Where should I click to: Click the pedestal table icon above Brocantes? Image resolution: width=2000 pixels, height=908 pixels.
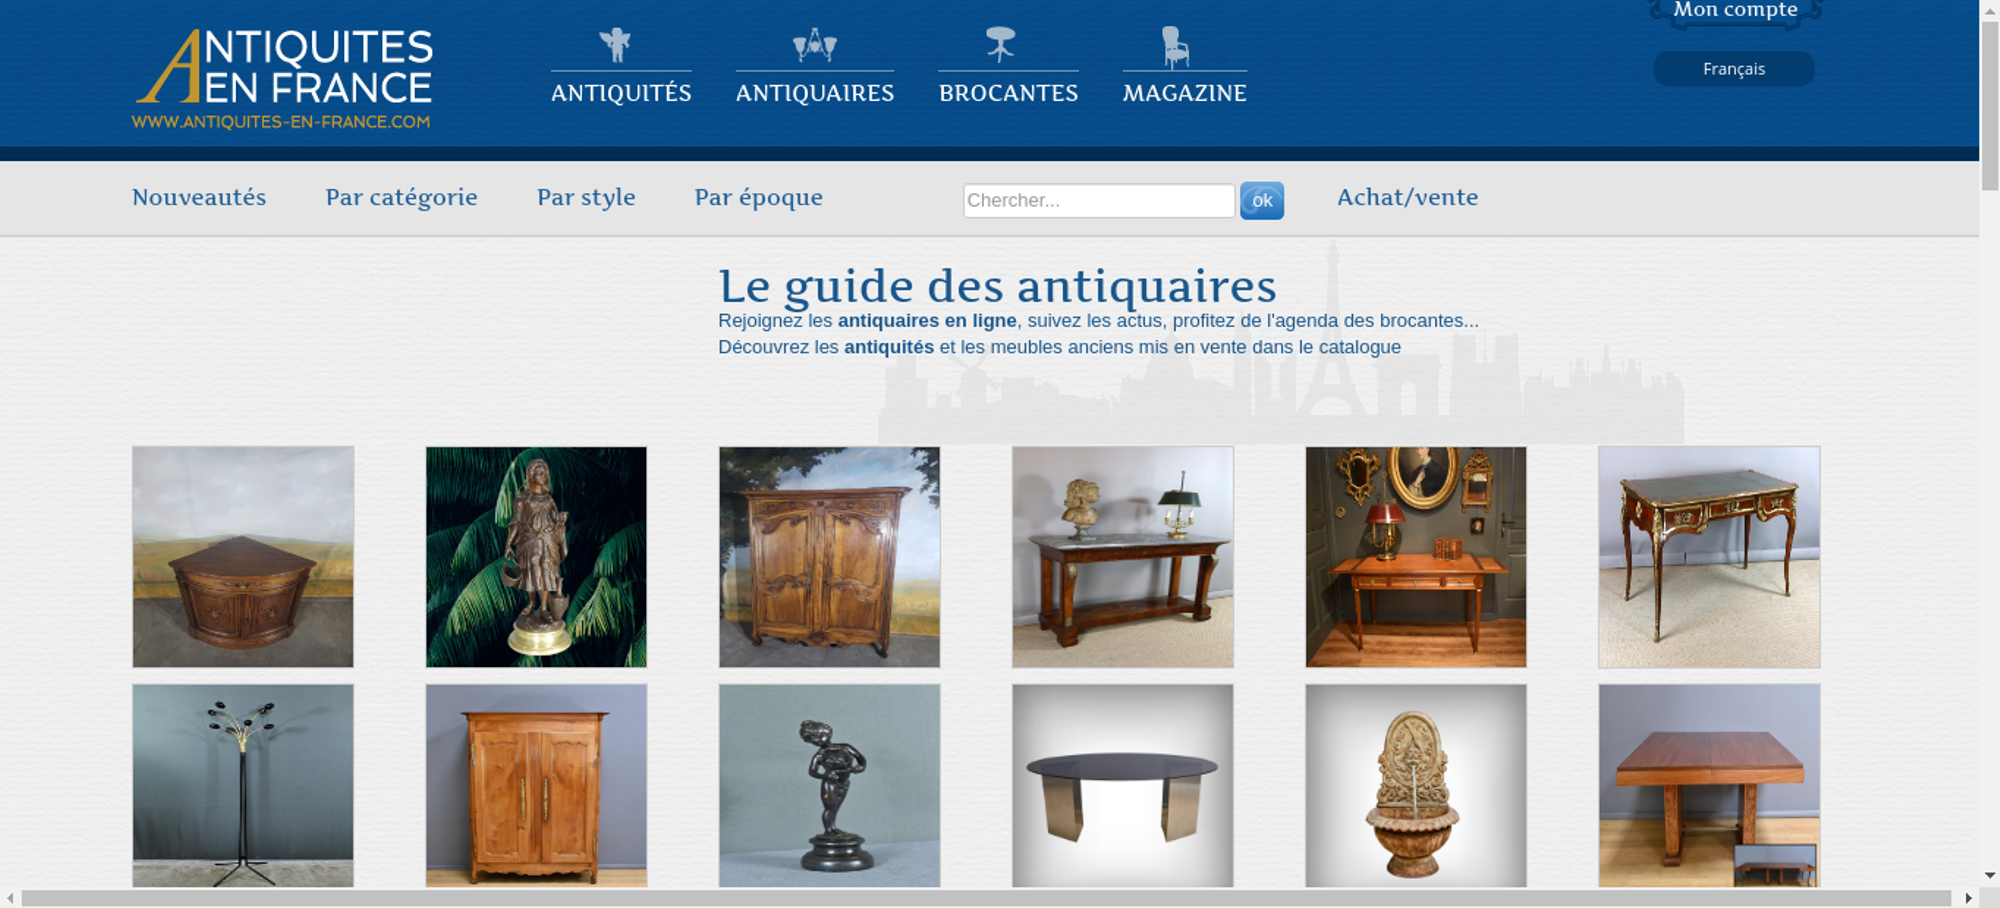click(x=1000, y=45)
